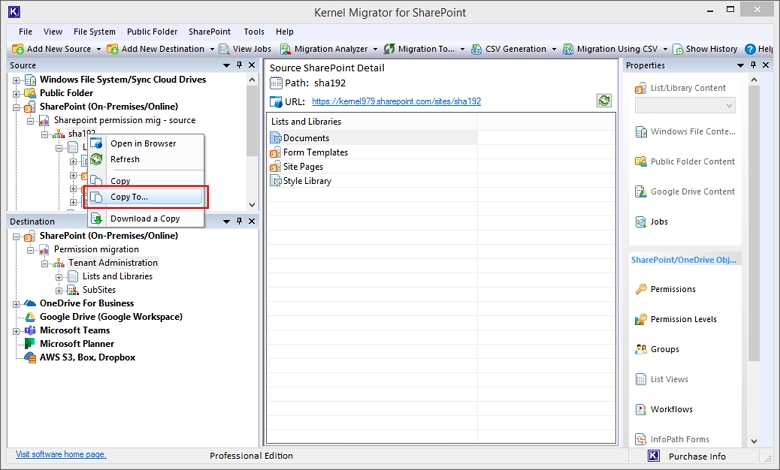Screen dimensions: 780x470
Task: Click the Permissions key icon
Action: [641, 289]
